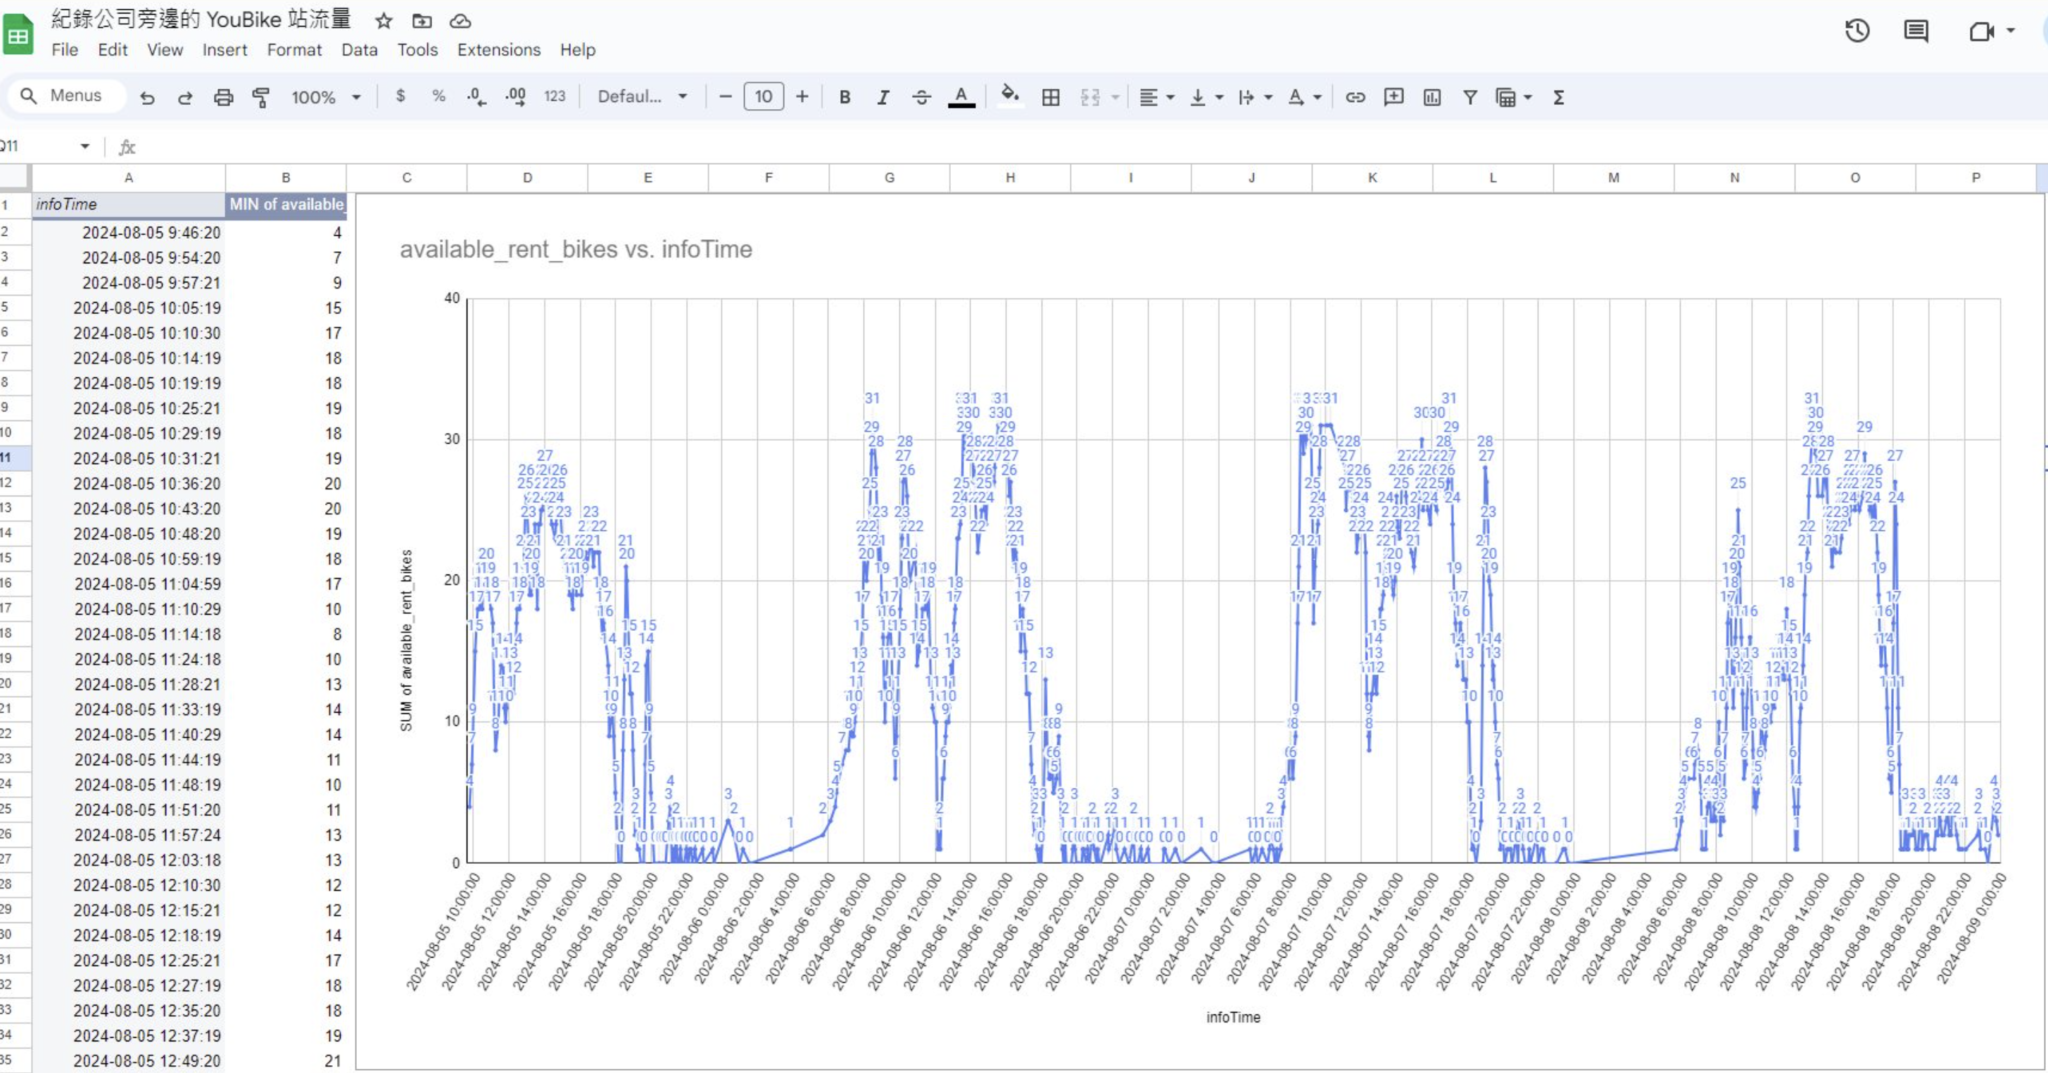2048x1073 pixels.
Task: Decrease font size with minus button
Action: pos(725,96)
